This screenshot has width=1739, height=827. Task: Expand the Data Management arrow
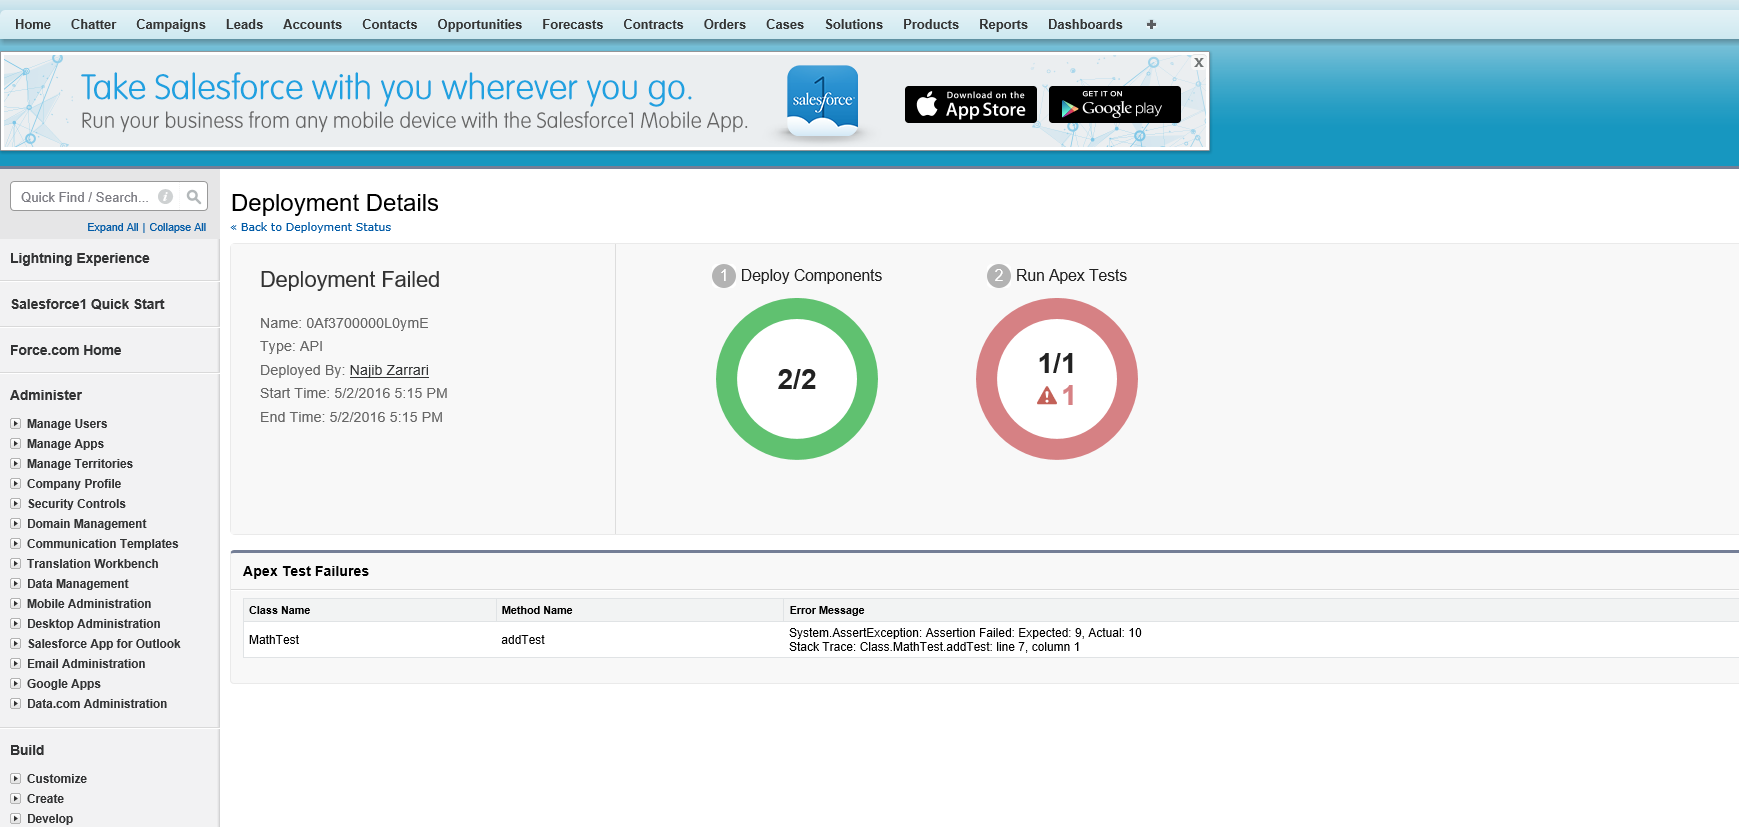point(15,584)
